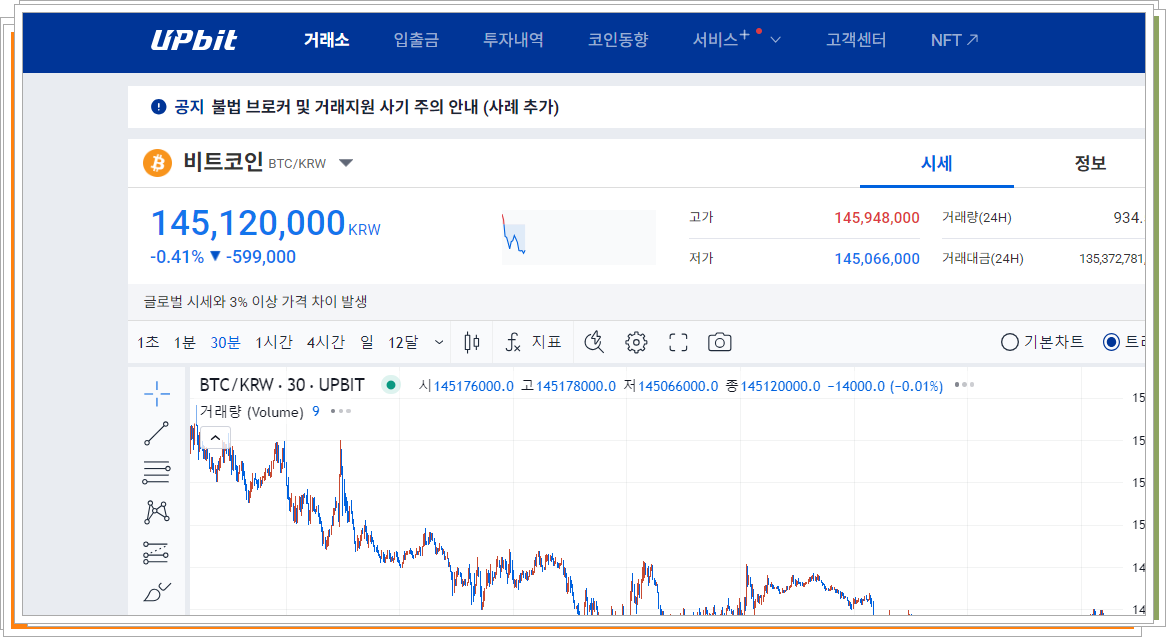Click the mini price sparkline chart
1166x637 pixels.
[579, 238]
